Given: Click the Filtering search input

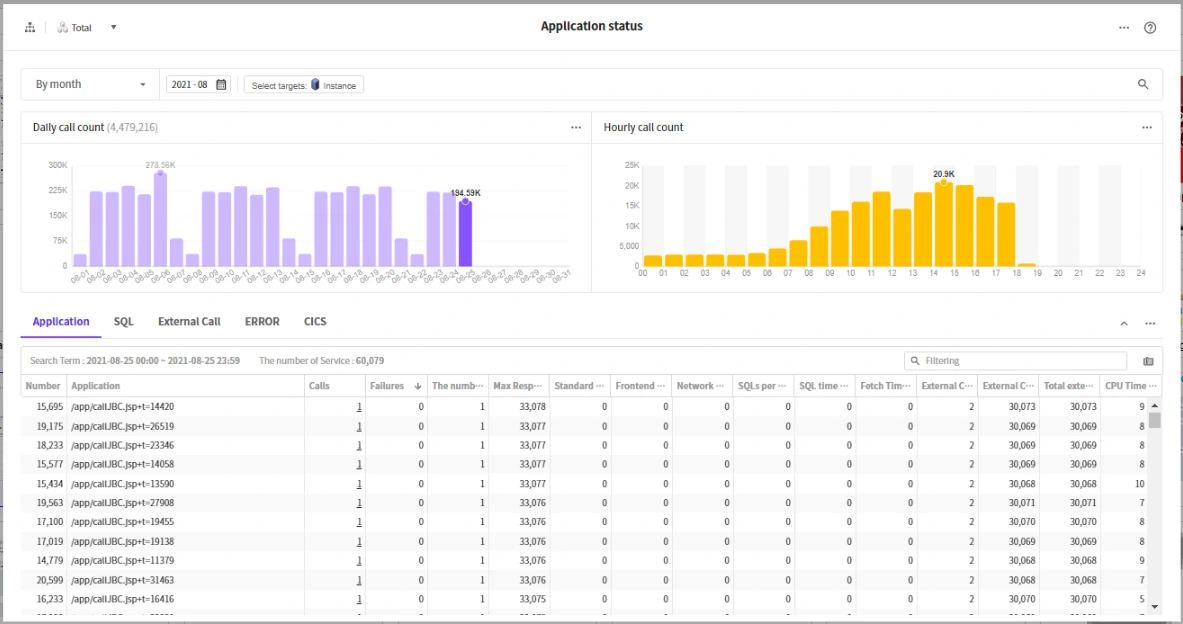Looking at the screenshot, I should point(1016,361).
